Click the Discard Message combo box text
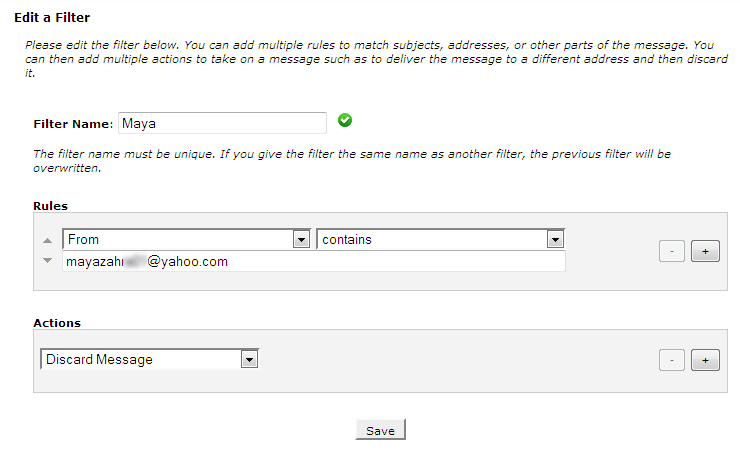Screen dimensions: 740x463 99,360
